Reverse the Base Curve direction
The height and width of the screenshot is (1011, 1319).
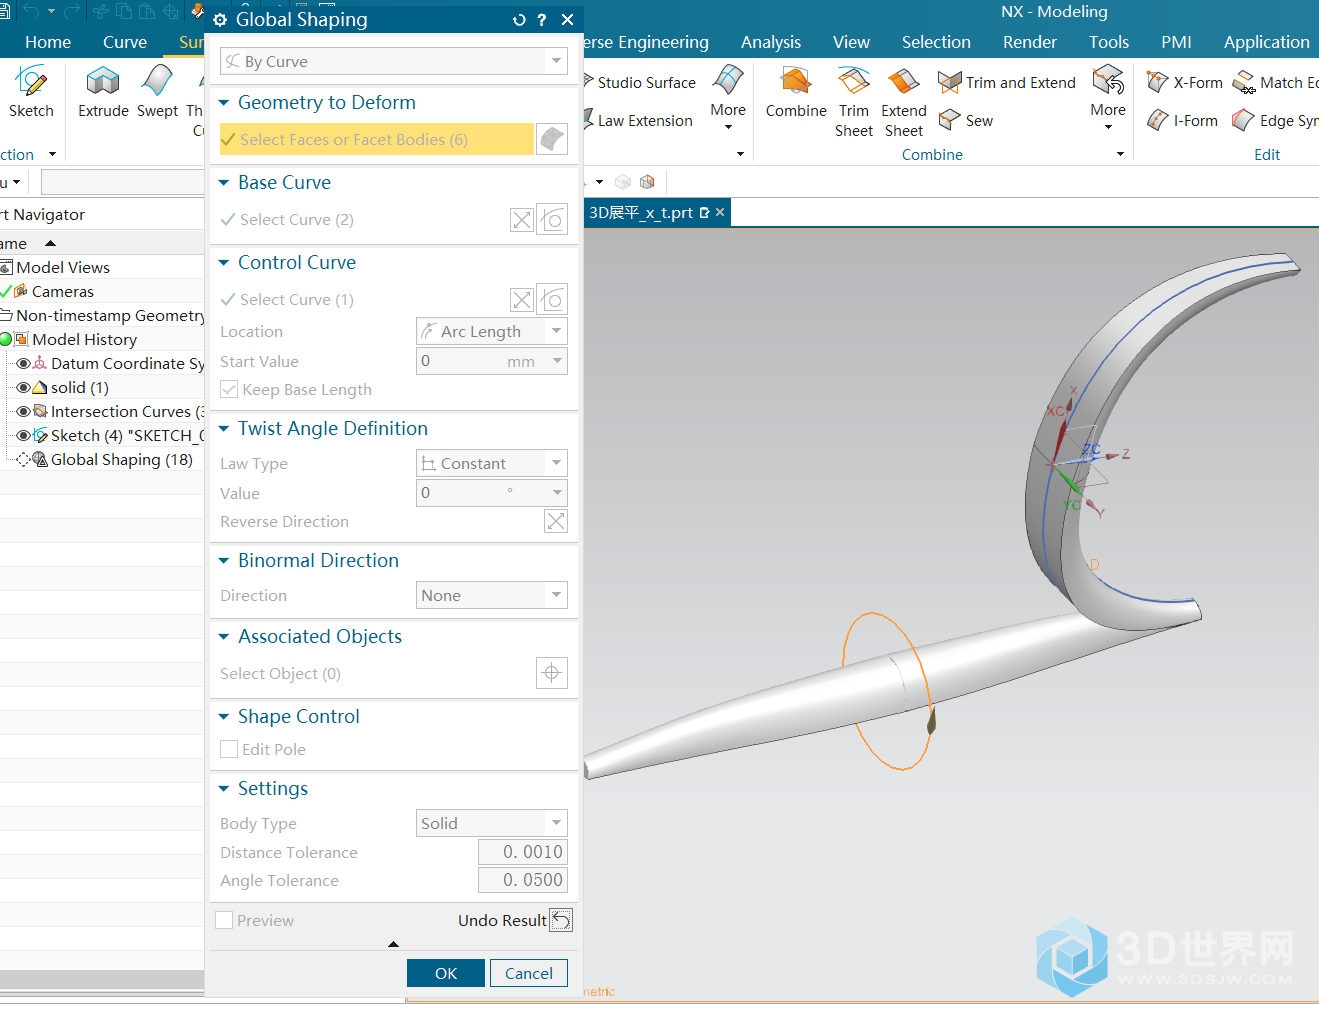point(522,220)
